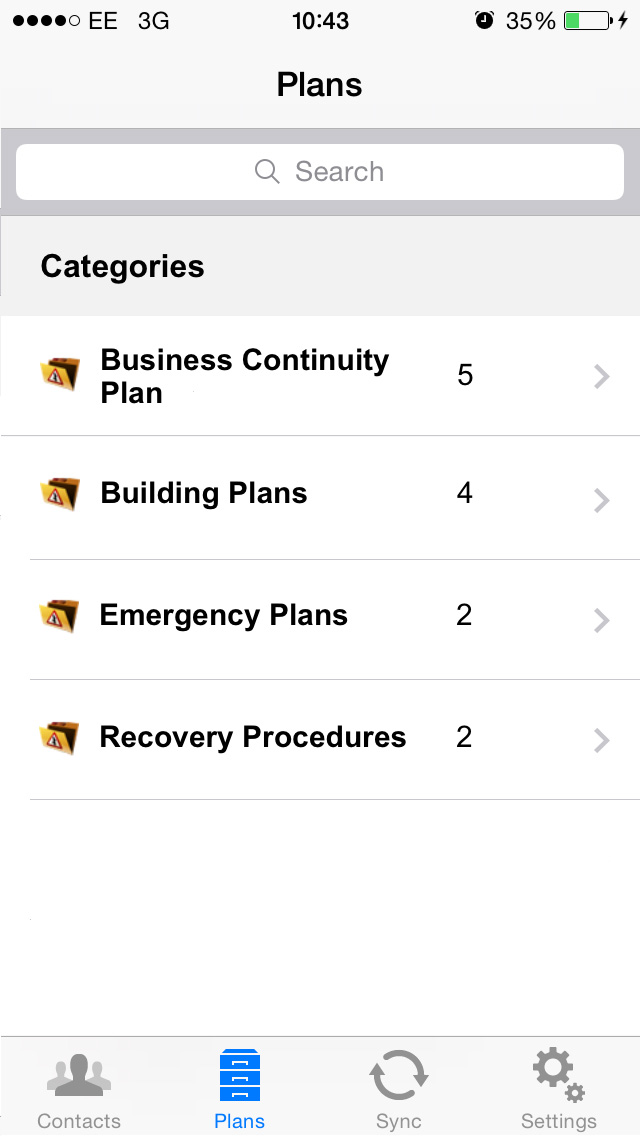This screenshot has height=1136, width=640.
Task: Open the Contacts tab icon
Action: click(x=79, y=1075)
